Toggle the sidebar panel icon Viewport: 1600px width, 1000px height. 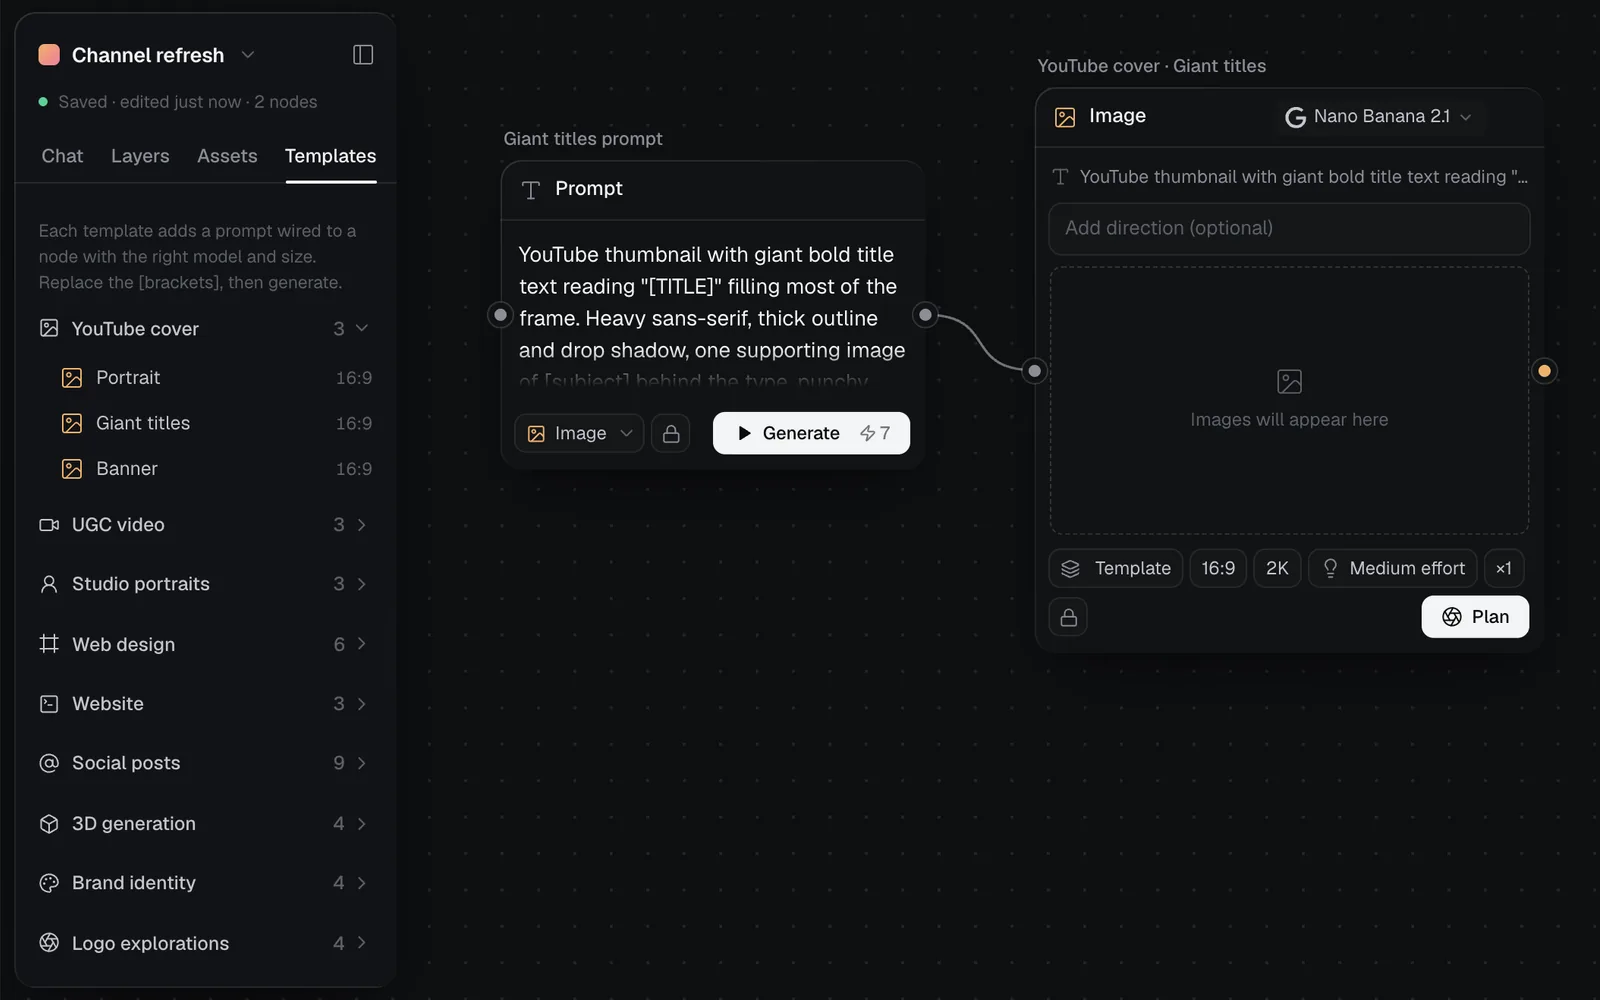[363, 55]
